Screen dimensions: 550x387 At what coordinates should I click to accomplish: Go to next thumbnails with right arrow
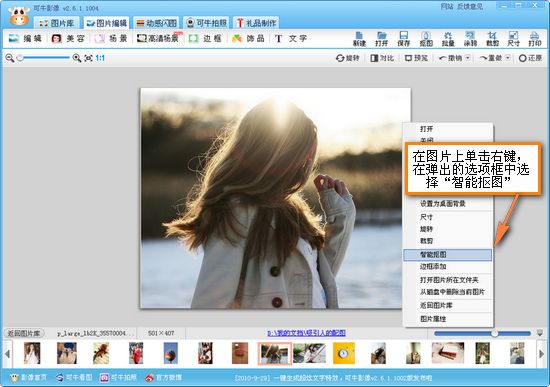coord(542,354)
